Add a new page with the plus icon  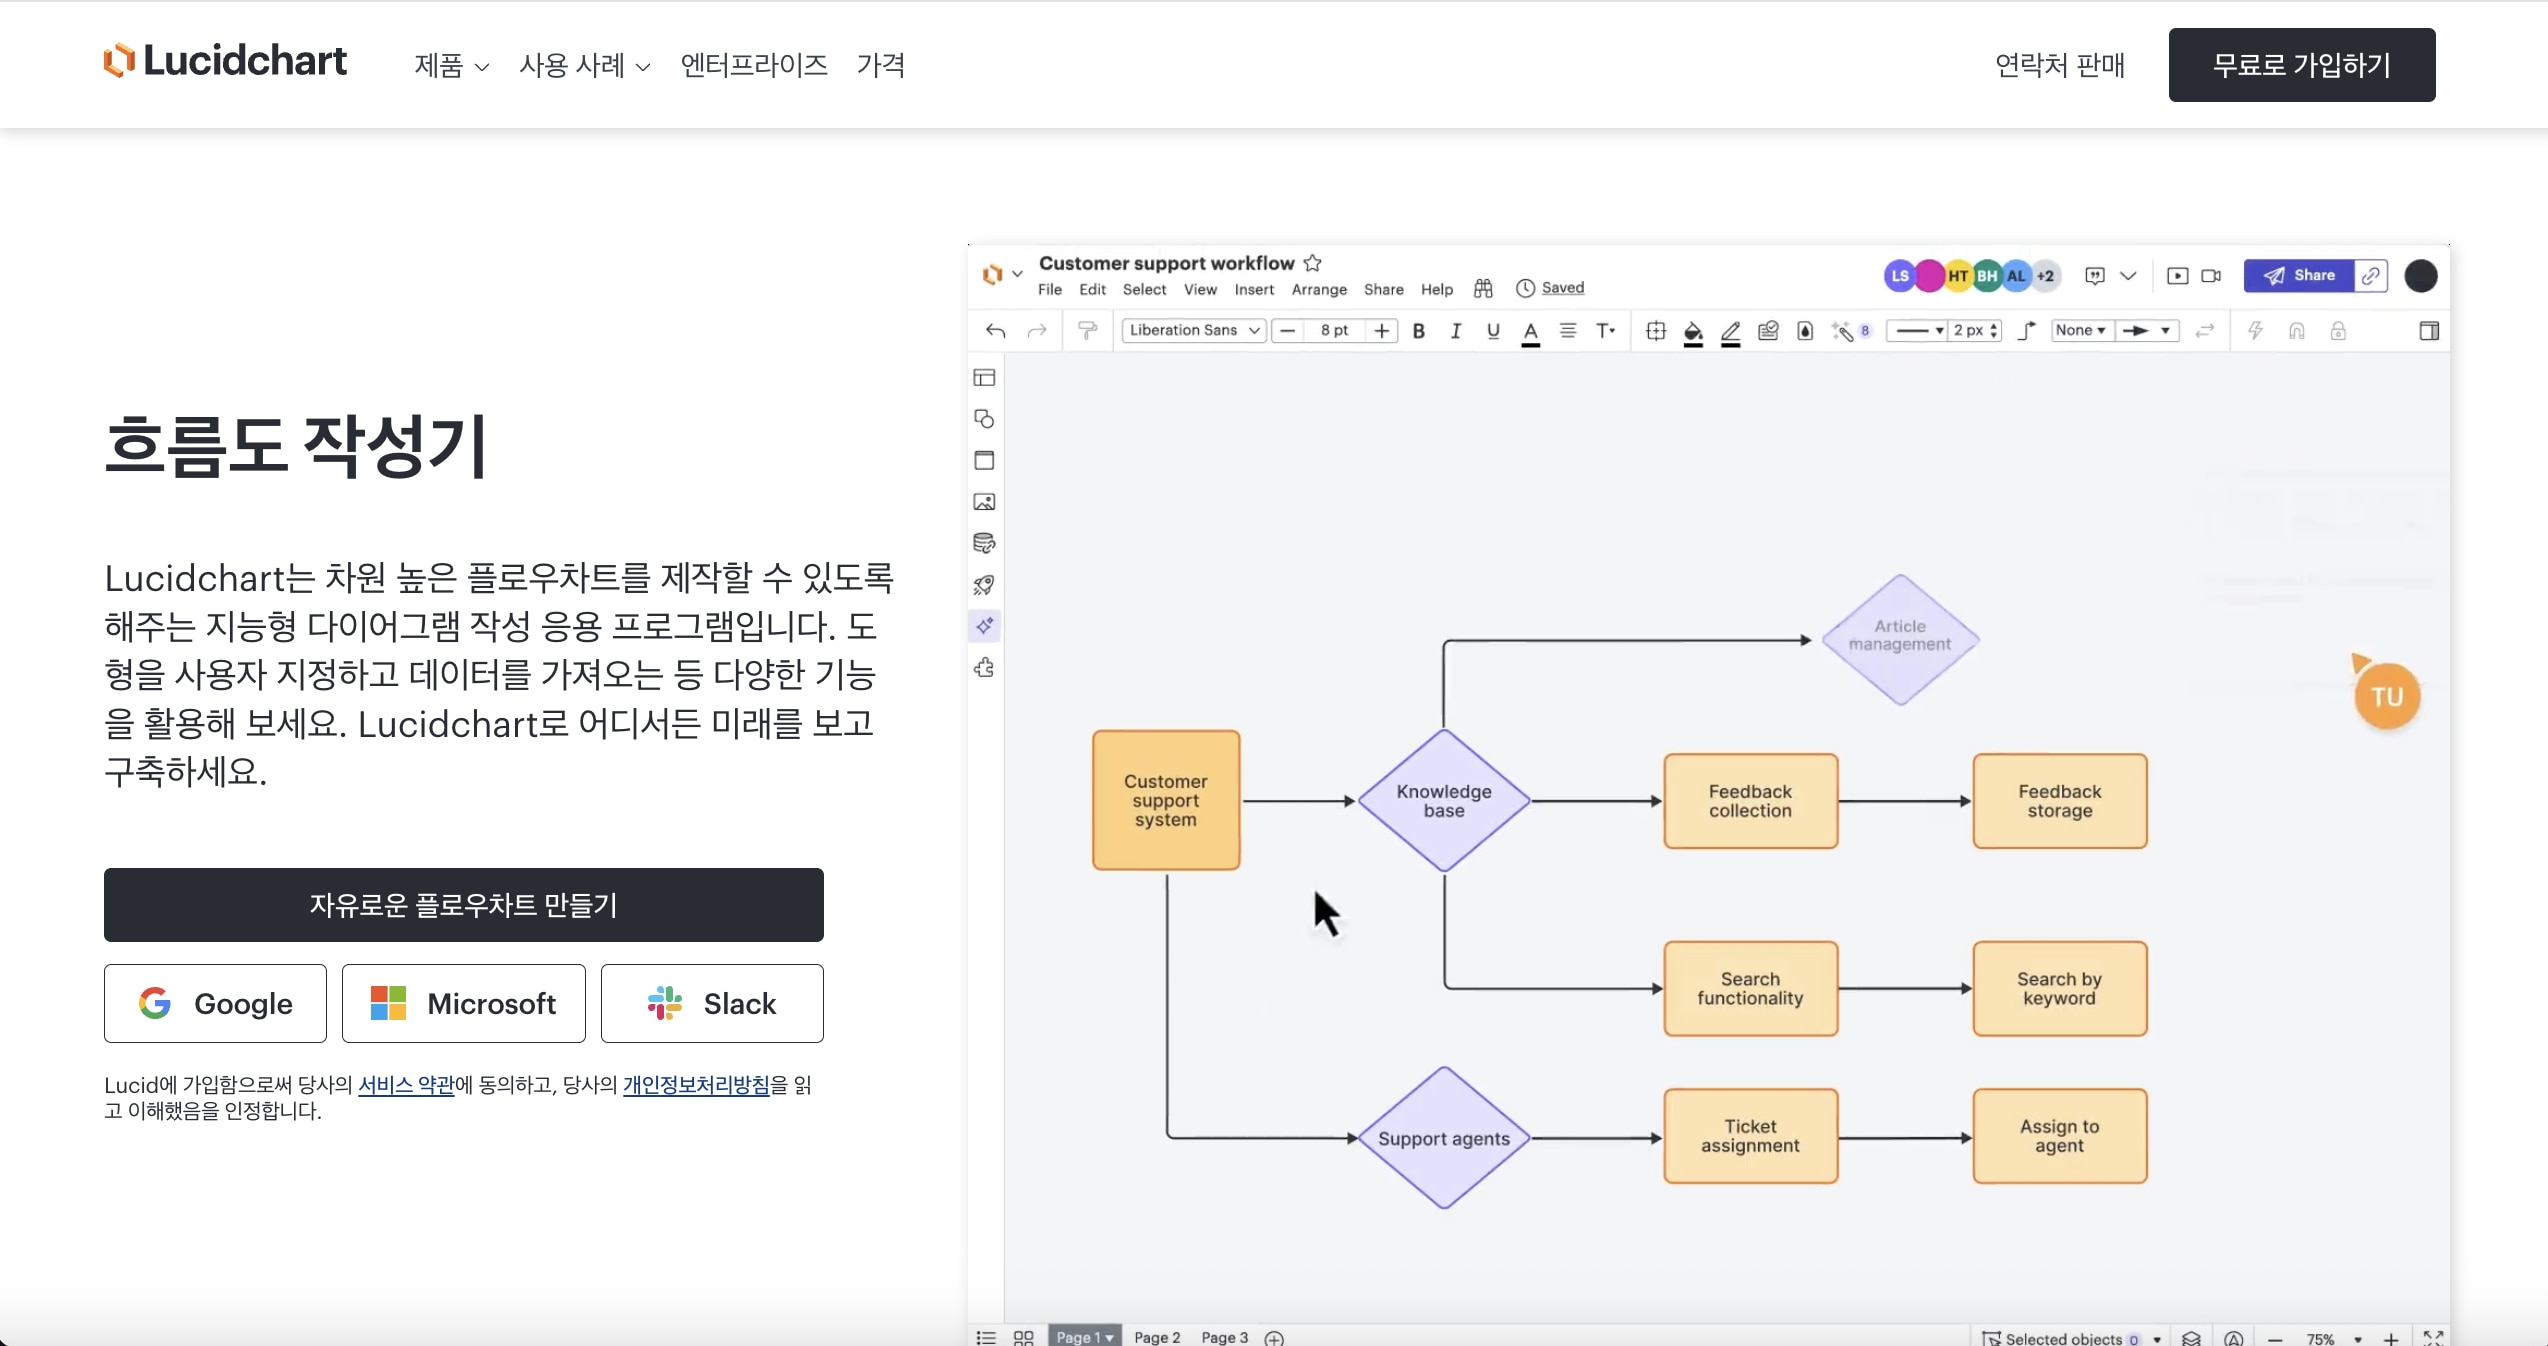click(1274, 1338)
